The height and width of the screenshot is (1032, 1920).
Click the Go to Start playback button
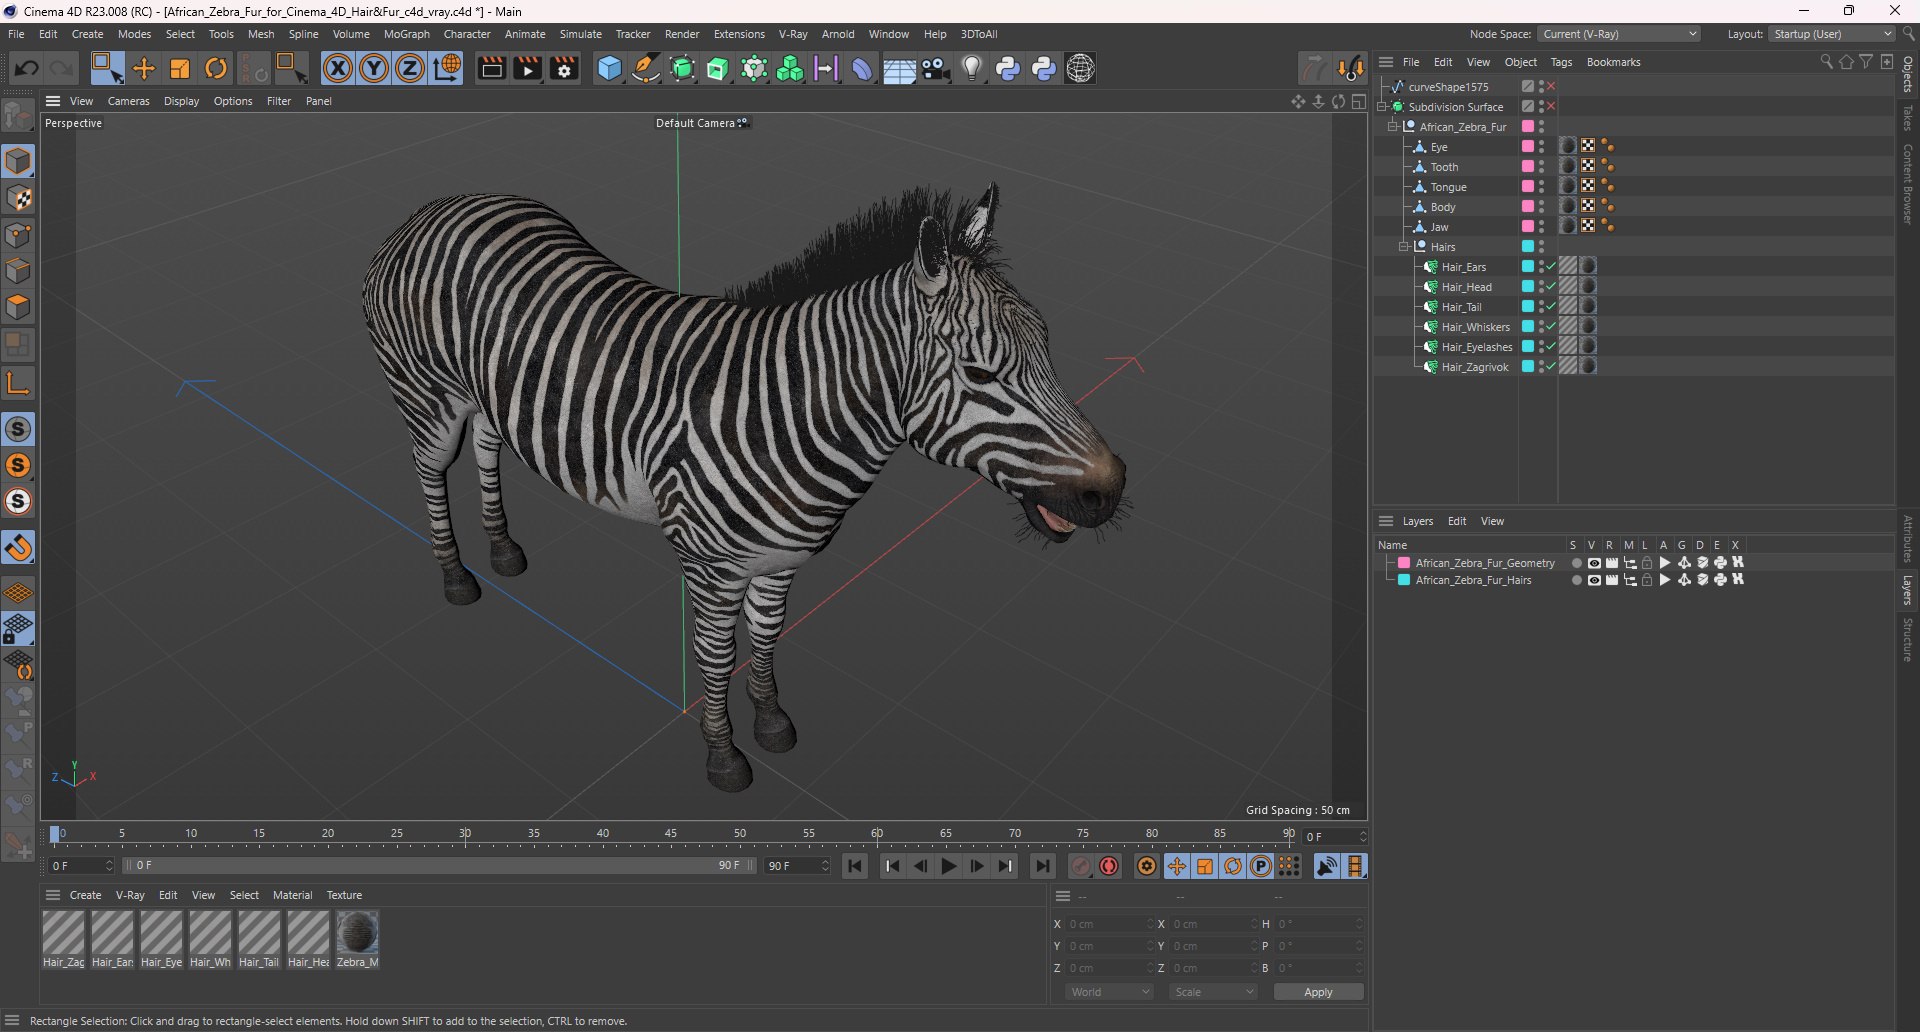click(x=854, y=866)
